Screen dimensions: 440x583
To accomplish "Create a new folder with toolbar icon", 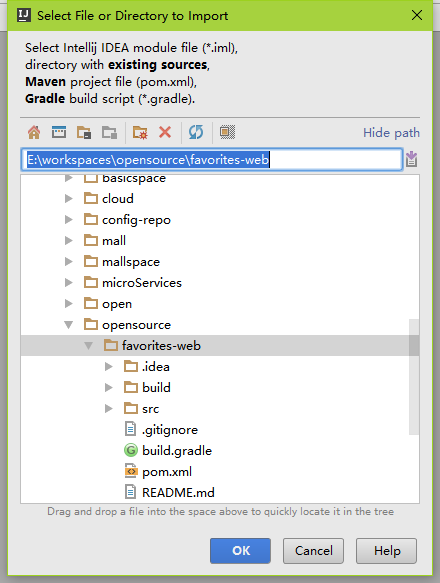I will point(140,132).
